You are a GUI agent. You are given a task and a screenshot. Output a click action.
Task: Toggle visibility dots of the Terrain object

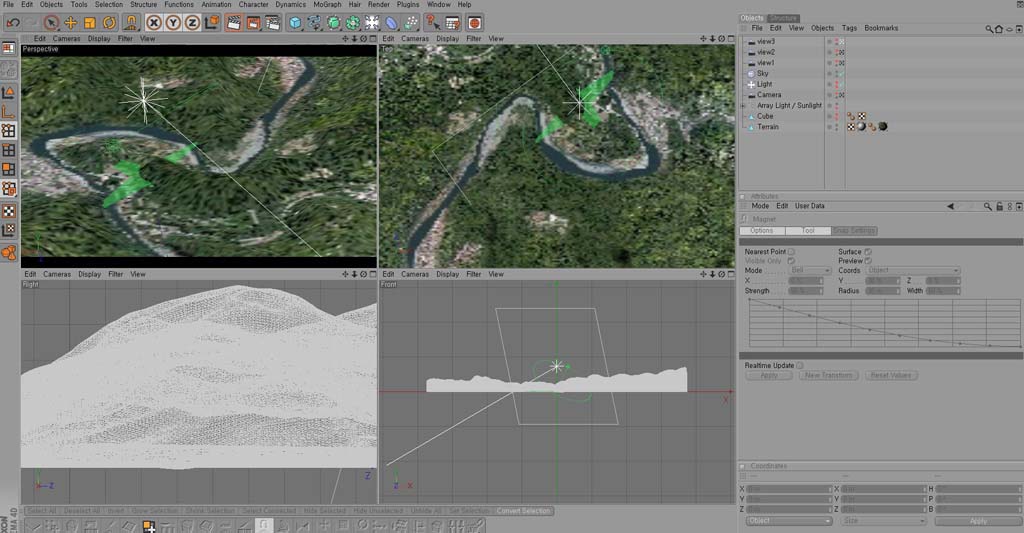tap(837, 127)
